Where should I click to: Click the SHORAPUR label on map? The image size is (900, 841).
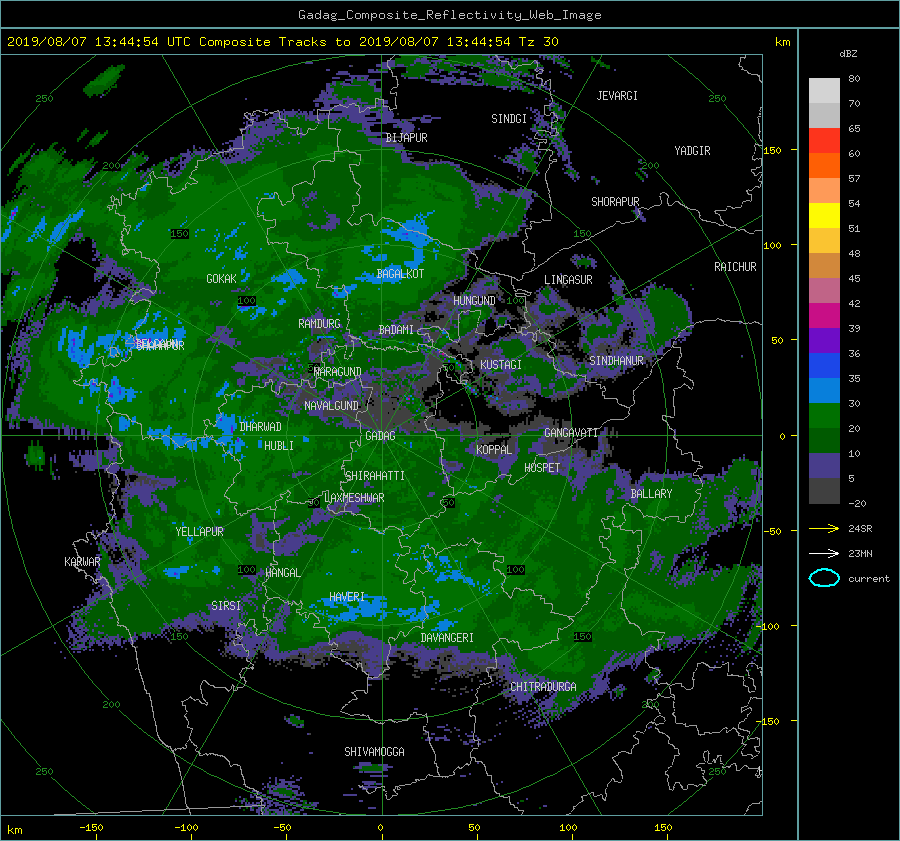(x=615, y=202)
